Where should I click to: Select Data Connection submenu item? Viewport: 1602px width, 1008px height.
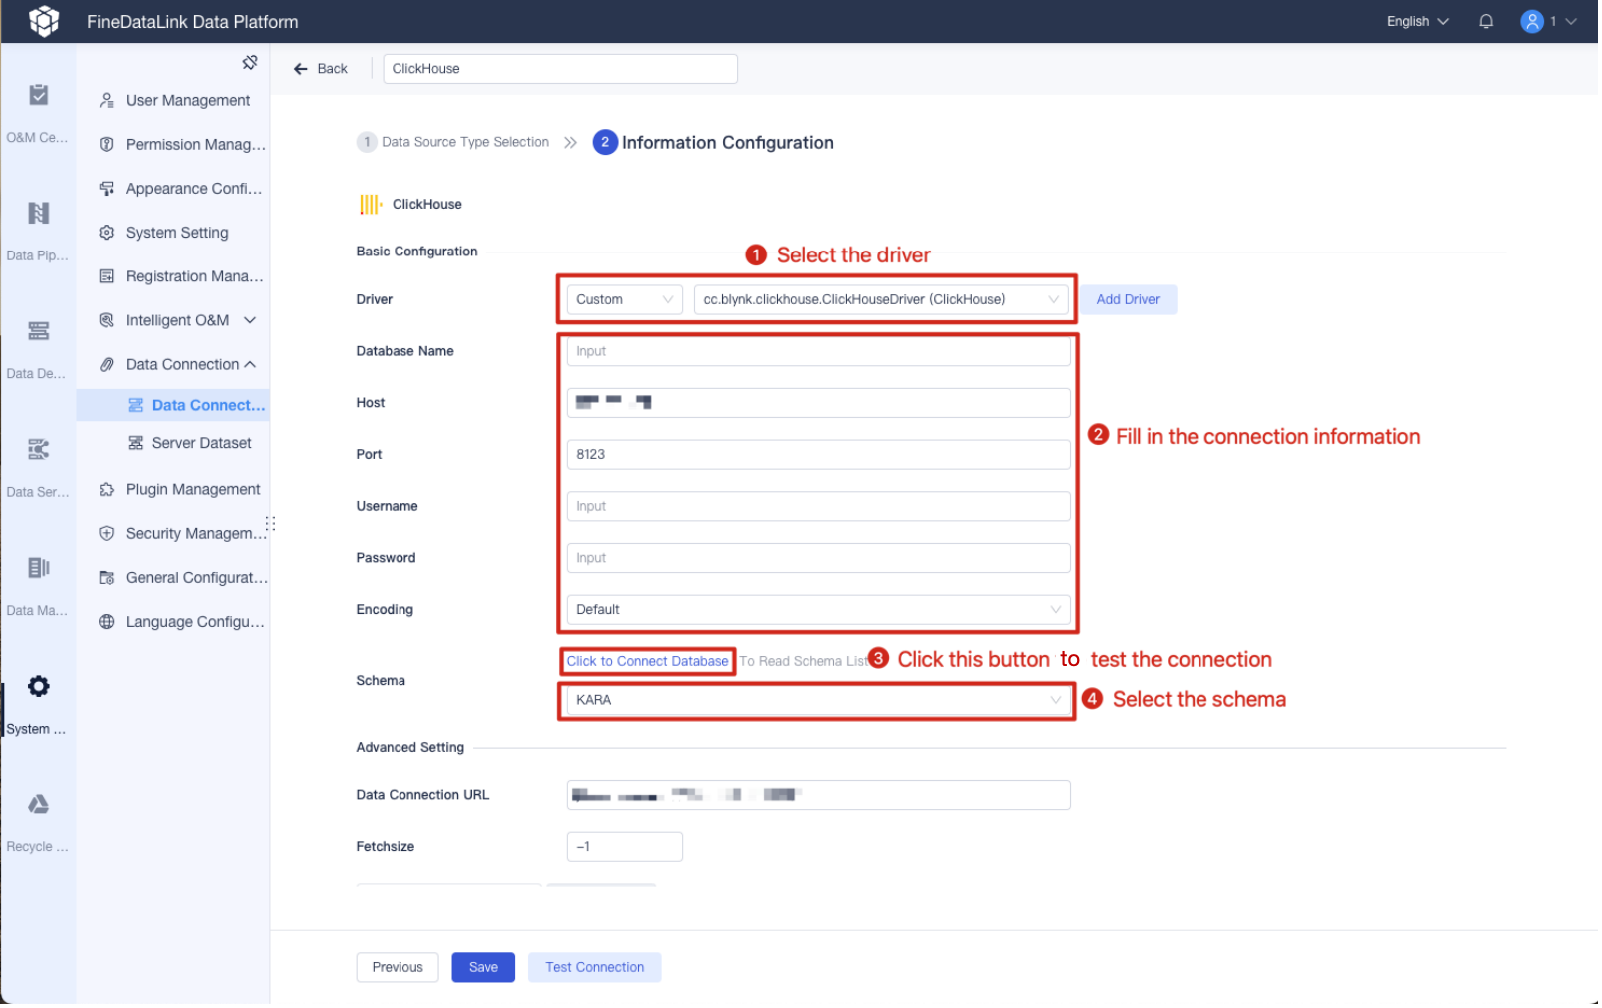198,406
